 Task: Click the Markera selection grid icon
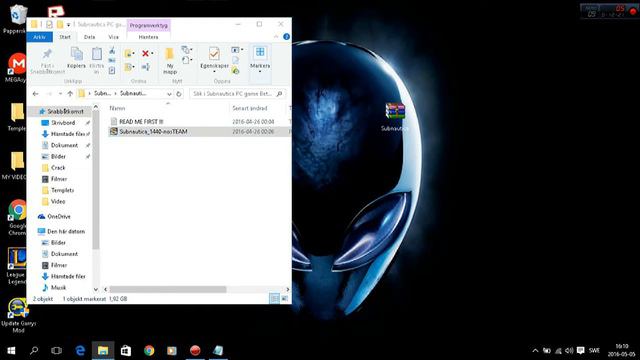(x=260, y=52)
